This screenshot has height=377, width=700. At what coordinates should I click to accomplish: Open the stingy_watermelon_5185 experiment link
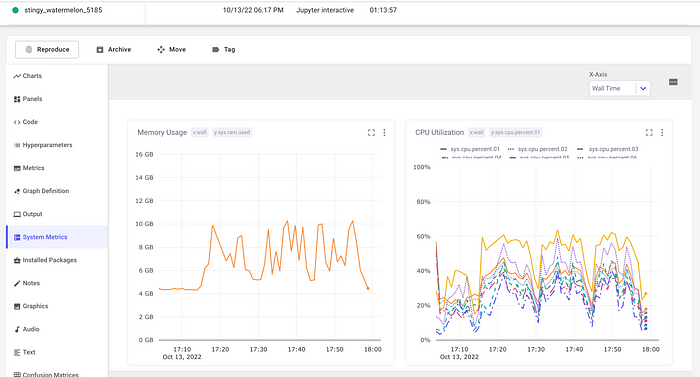[63, 10]
